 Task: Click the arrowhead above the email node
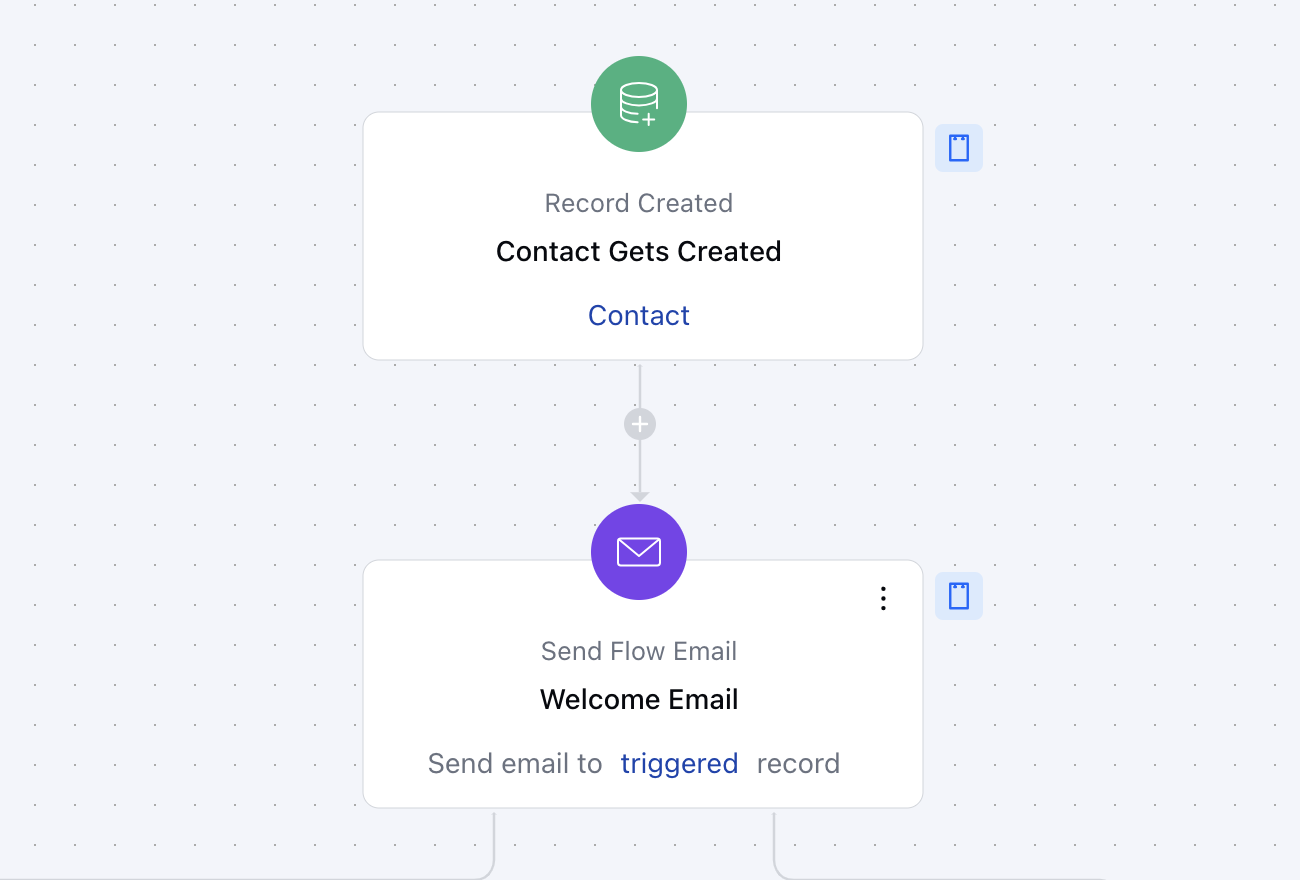(640, 497)
